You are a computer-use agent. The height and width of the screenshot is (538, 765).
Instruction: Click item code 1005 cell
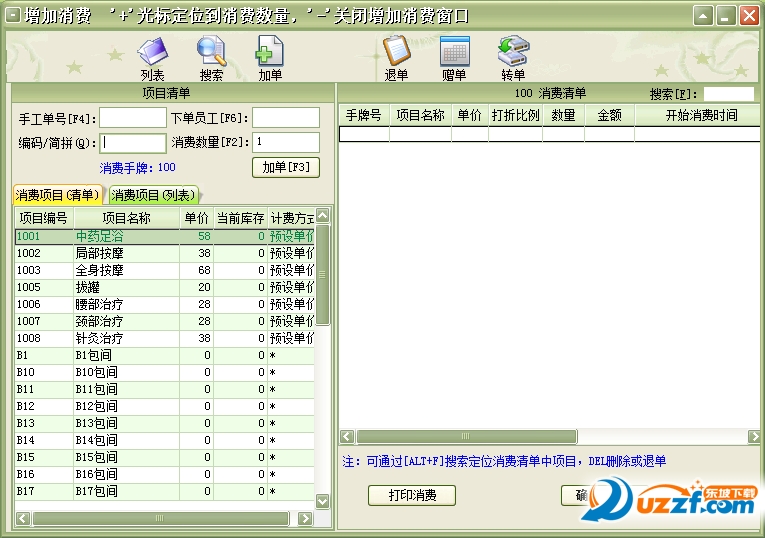(44, 287)
